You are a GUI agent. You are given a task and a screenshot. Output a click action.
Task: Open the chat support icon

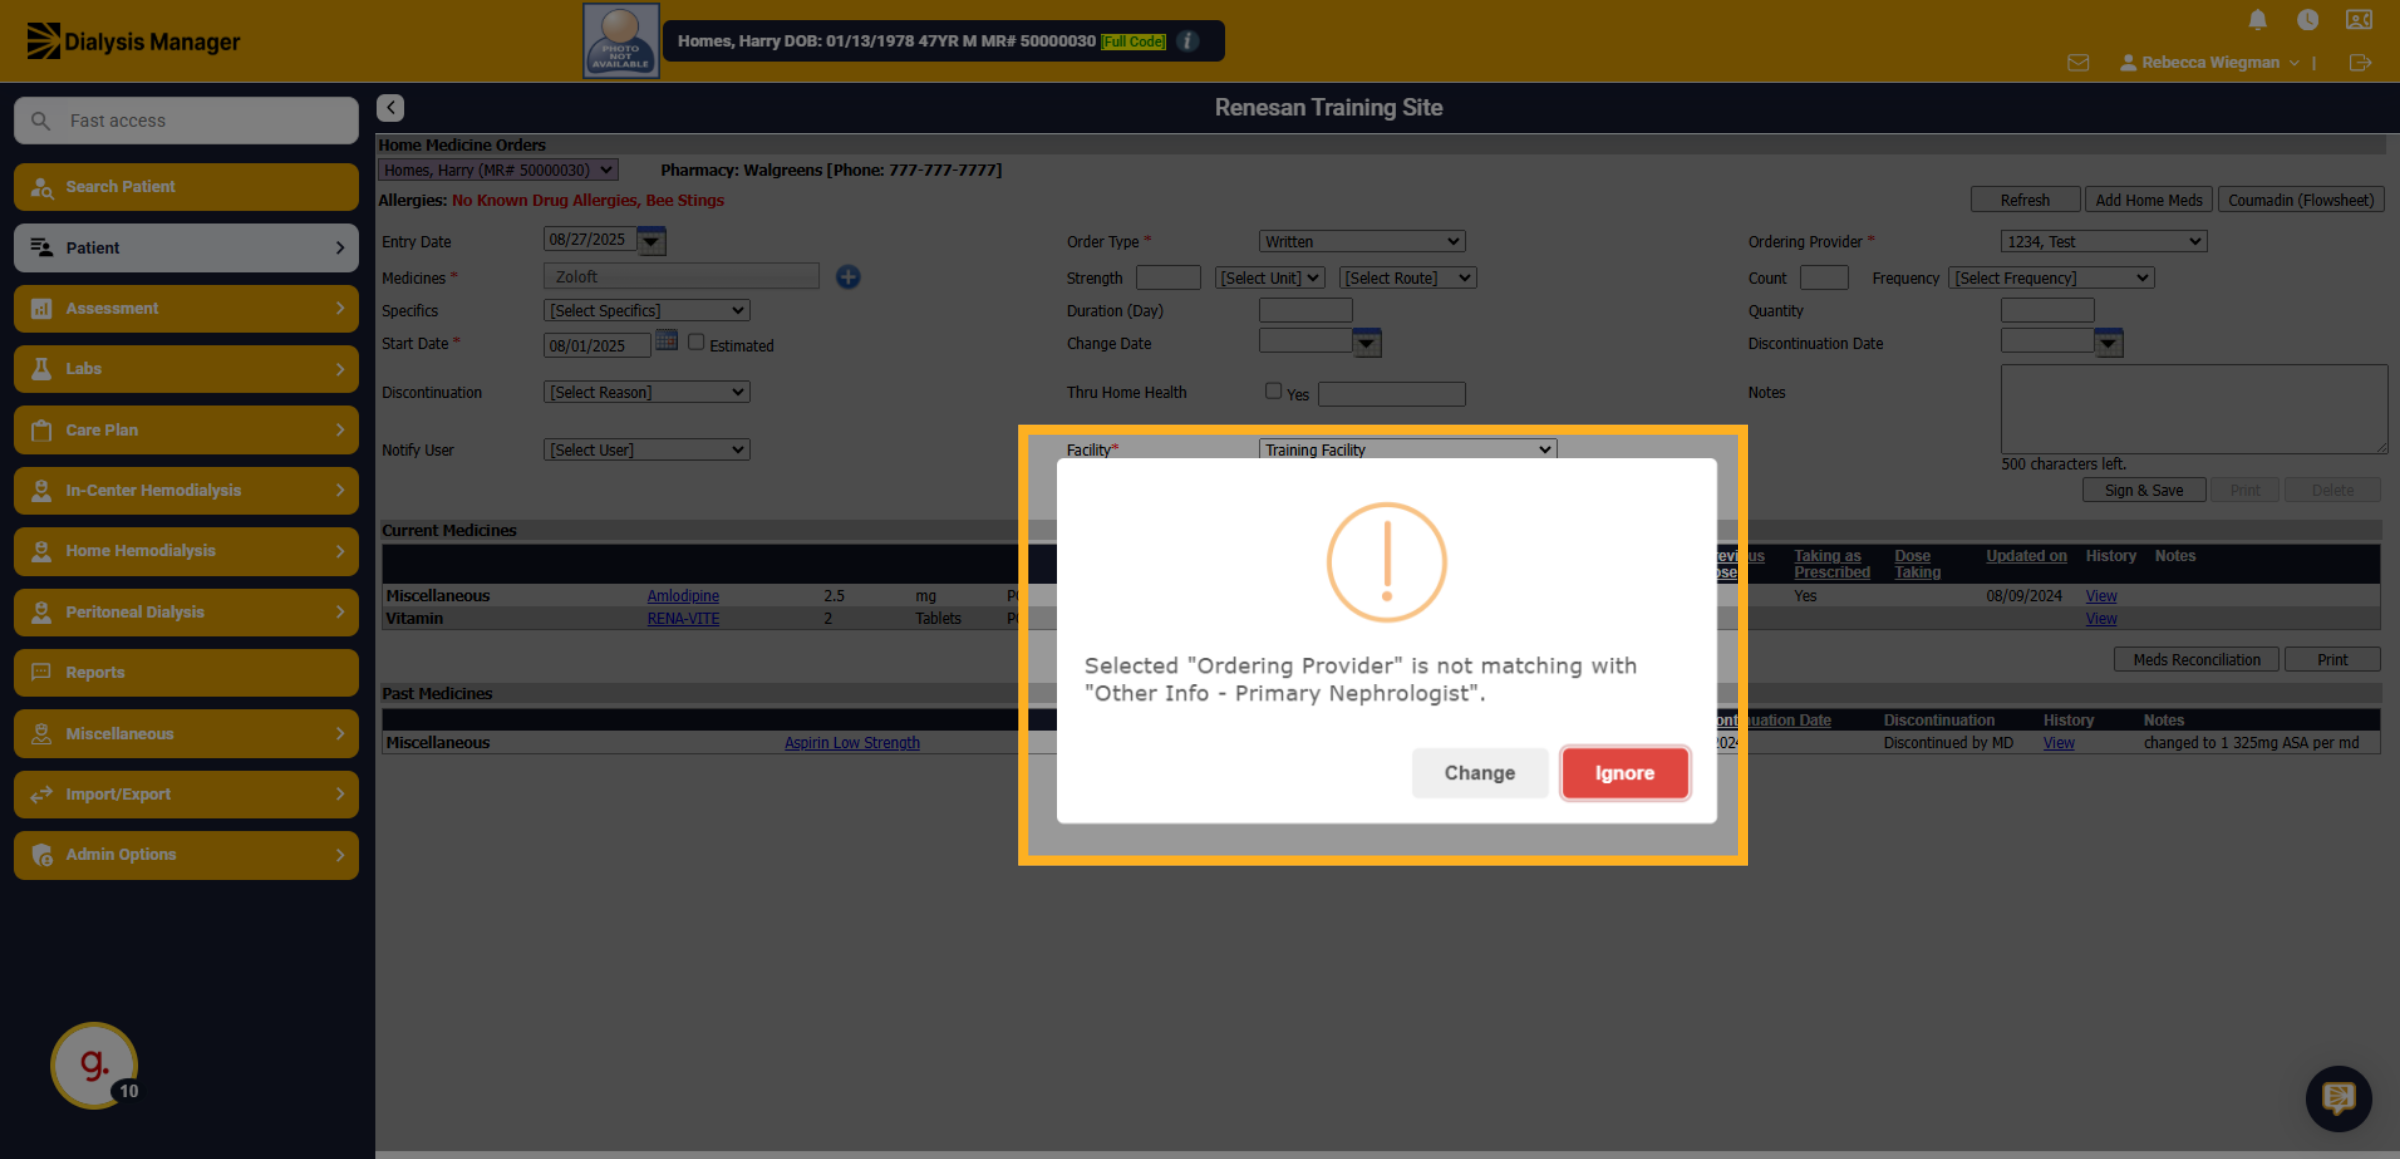coord(2338,1098)
